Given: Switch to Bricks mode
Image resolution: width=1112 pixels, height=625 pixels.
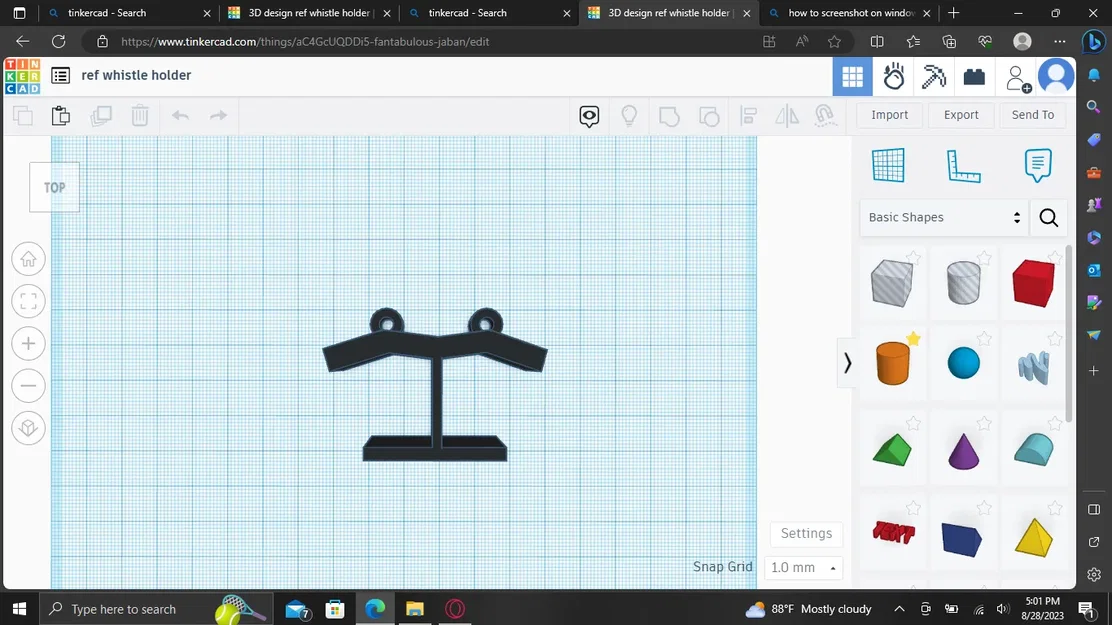Looking at the screenshot, I should [974, 77].
